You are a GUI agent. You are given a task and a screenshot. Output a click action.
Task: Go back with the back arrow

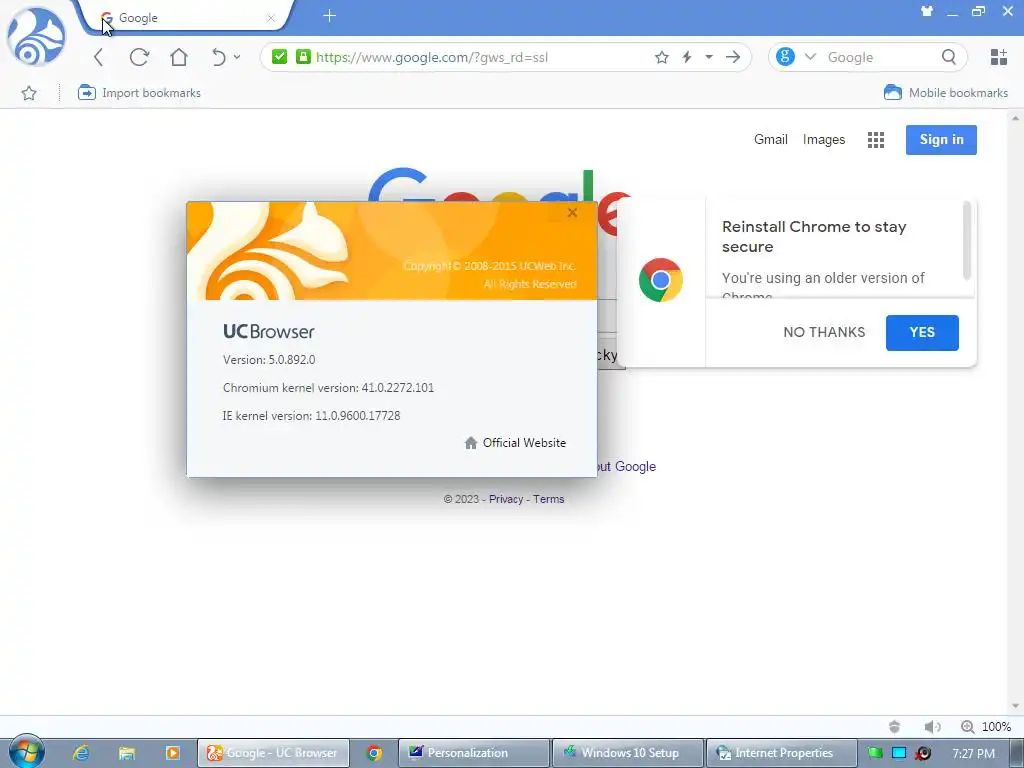(x=99, y=57)
